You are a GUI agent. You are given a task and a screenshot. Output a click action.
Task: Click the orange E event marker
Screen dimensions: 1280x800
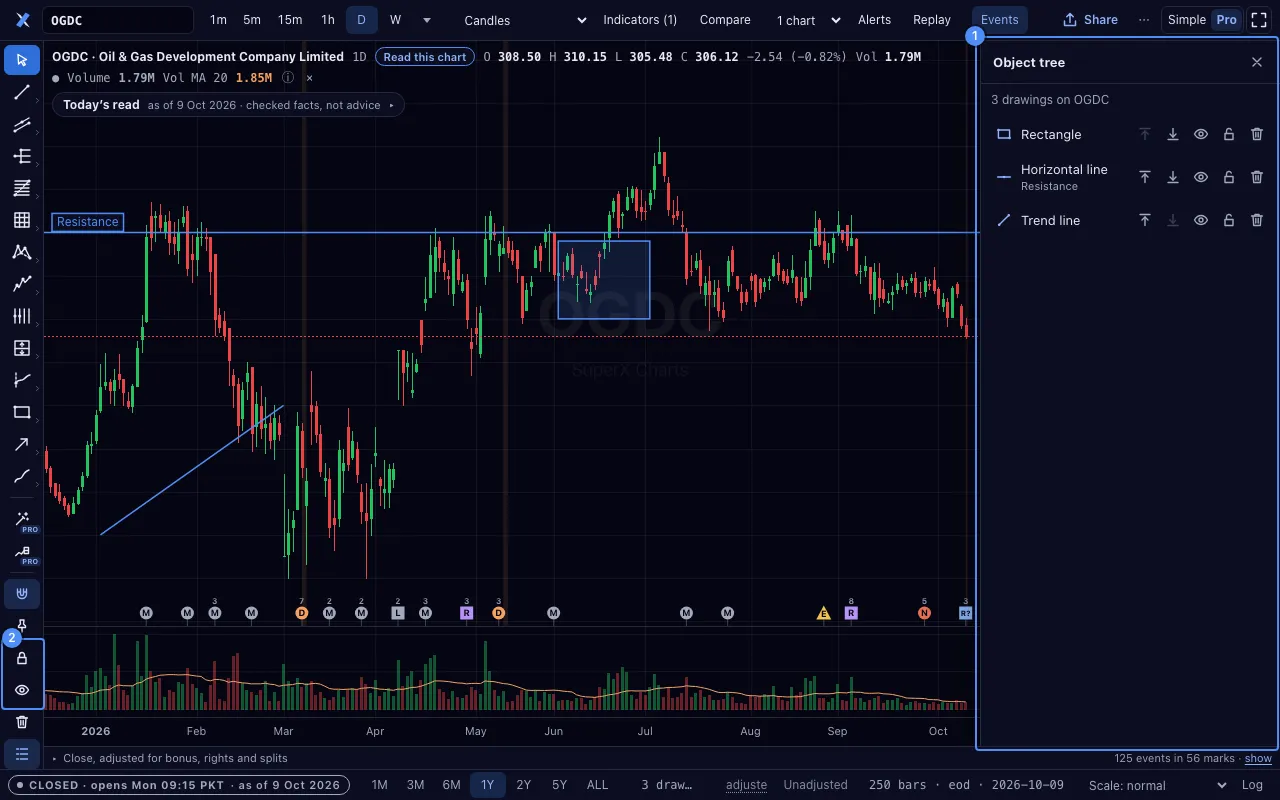(824, 613)
